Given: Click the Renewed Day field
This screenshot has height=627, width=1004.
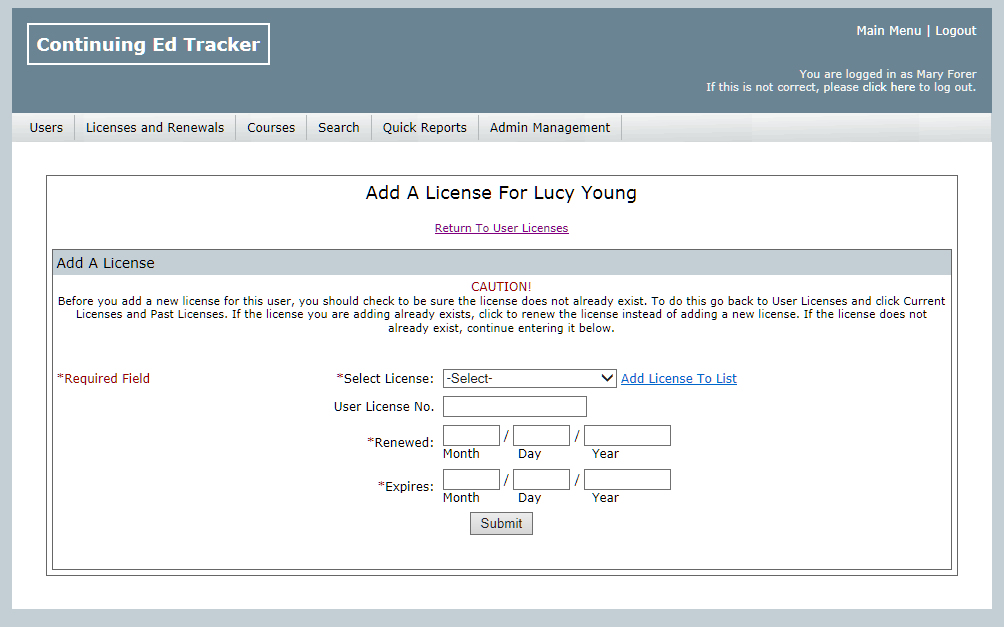Looking at the screenshot, I should (541, 436).
